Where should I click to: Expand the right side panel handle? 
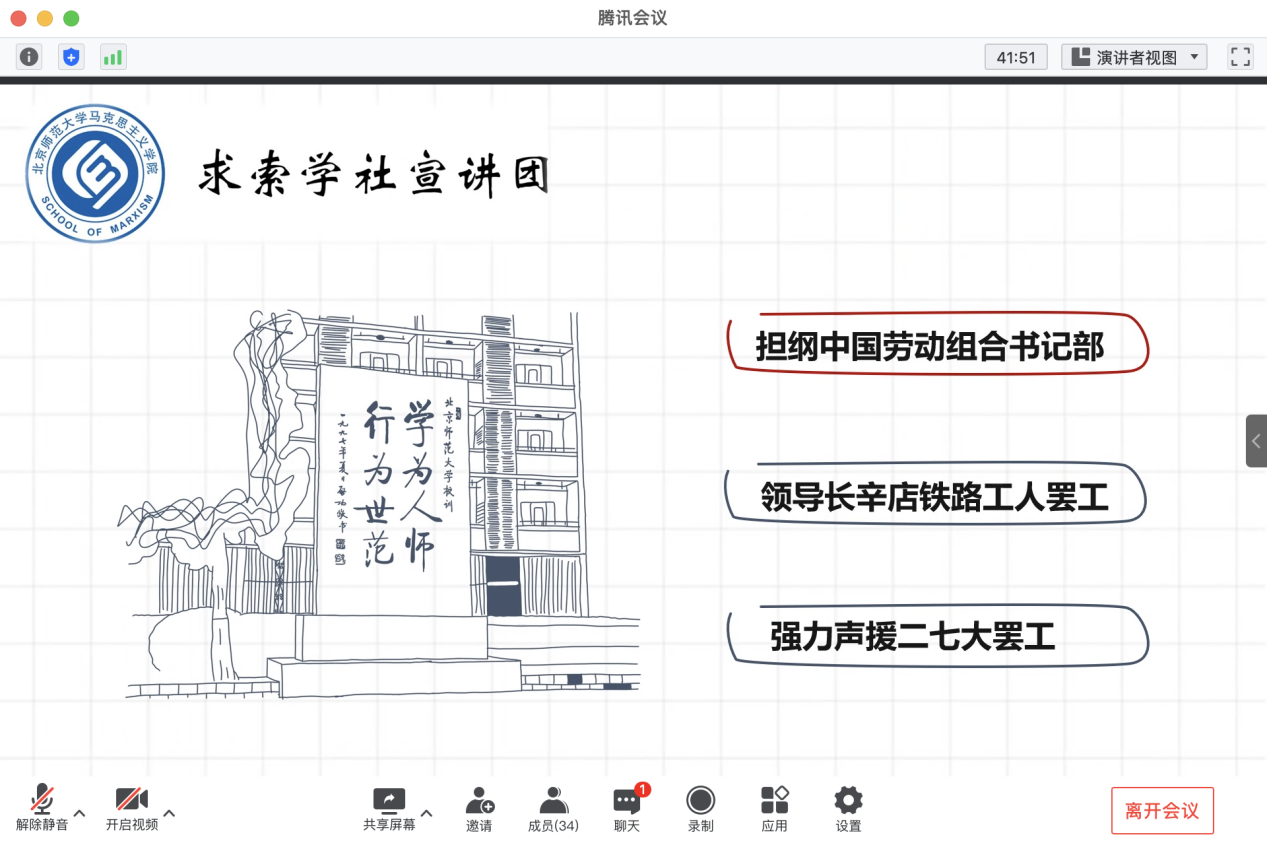tap(1256, 441)
